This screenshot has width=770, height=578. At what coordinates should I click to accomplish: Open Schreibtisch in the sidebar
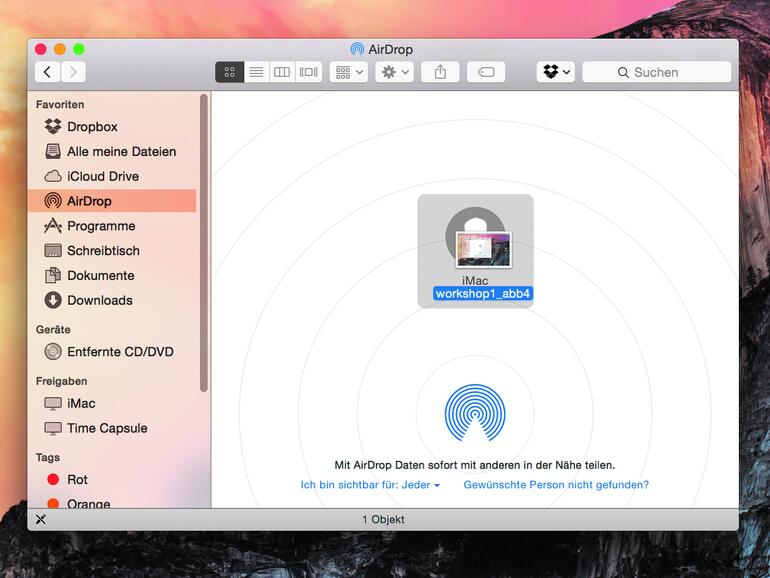point(112,250)
